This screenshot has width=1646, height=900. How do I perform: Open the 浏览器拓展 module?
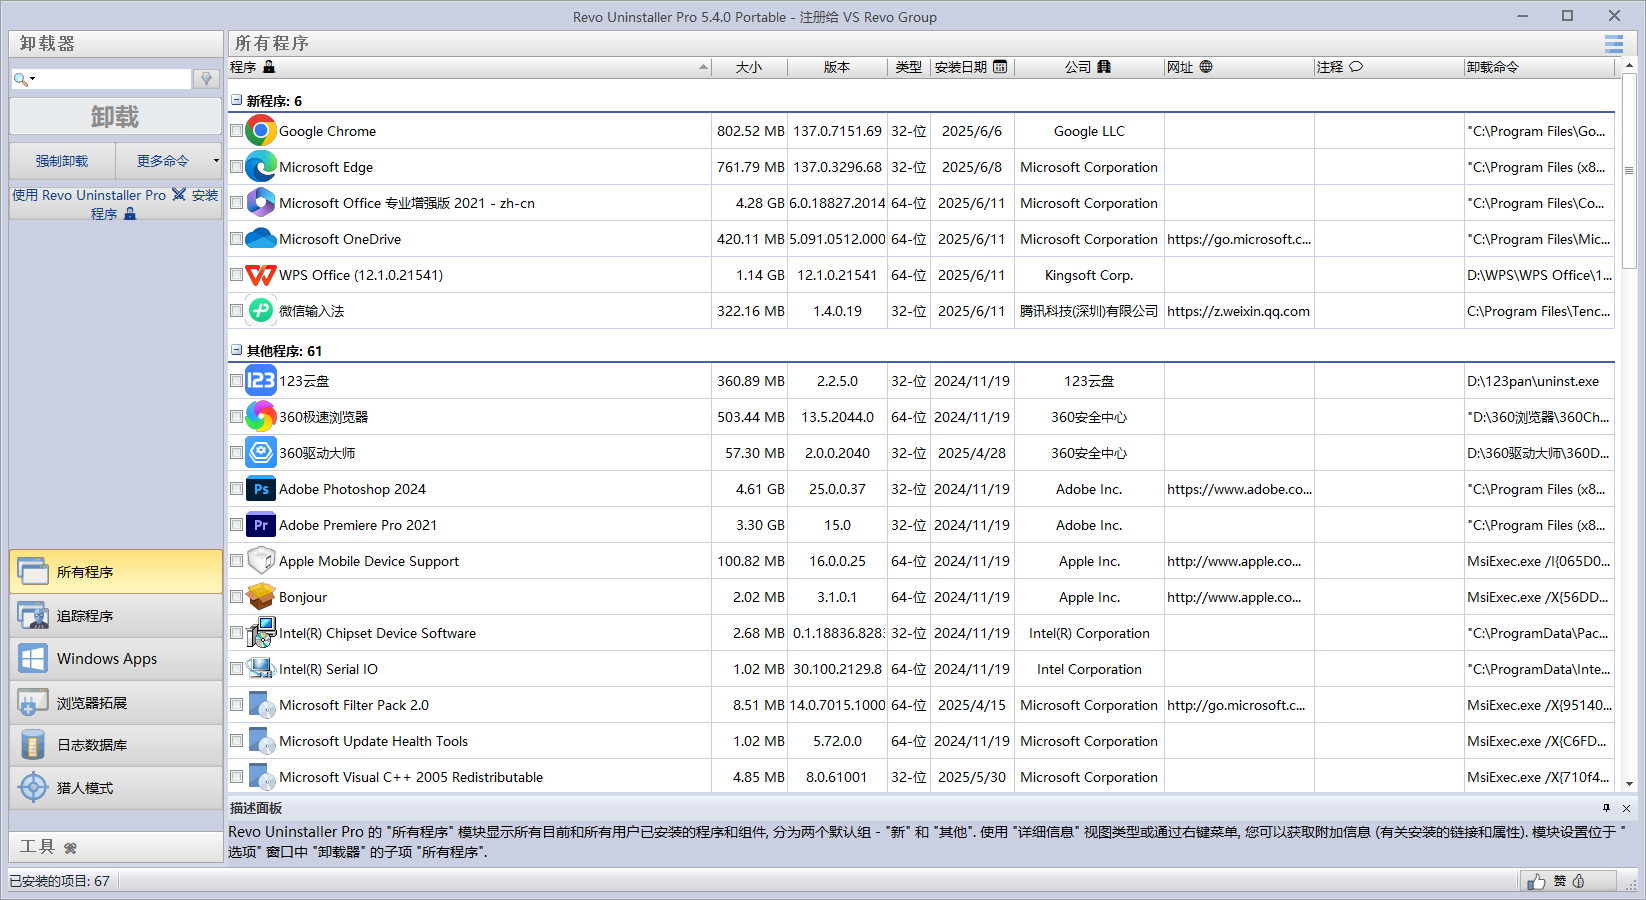coord(116,703)
